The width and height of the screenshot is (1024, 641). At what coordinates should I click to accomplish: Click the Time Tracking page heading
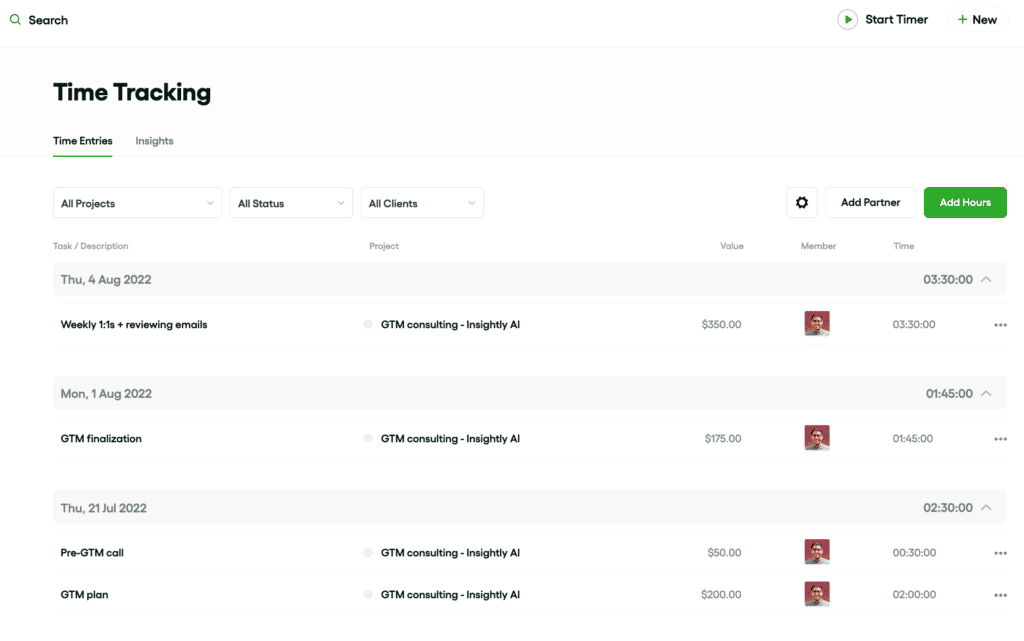click(x=132, y=93)
